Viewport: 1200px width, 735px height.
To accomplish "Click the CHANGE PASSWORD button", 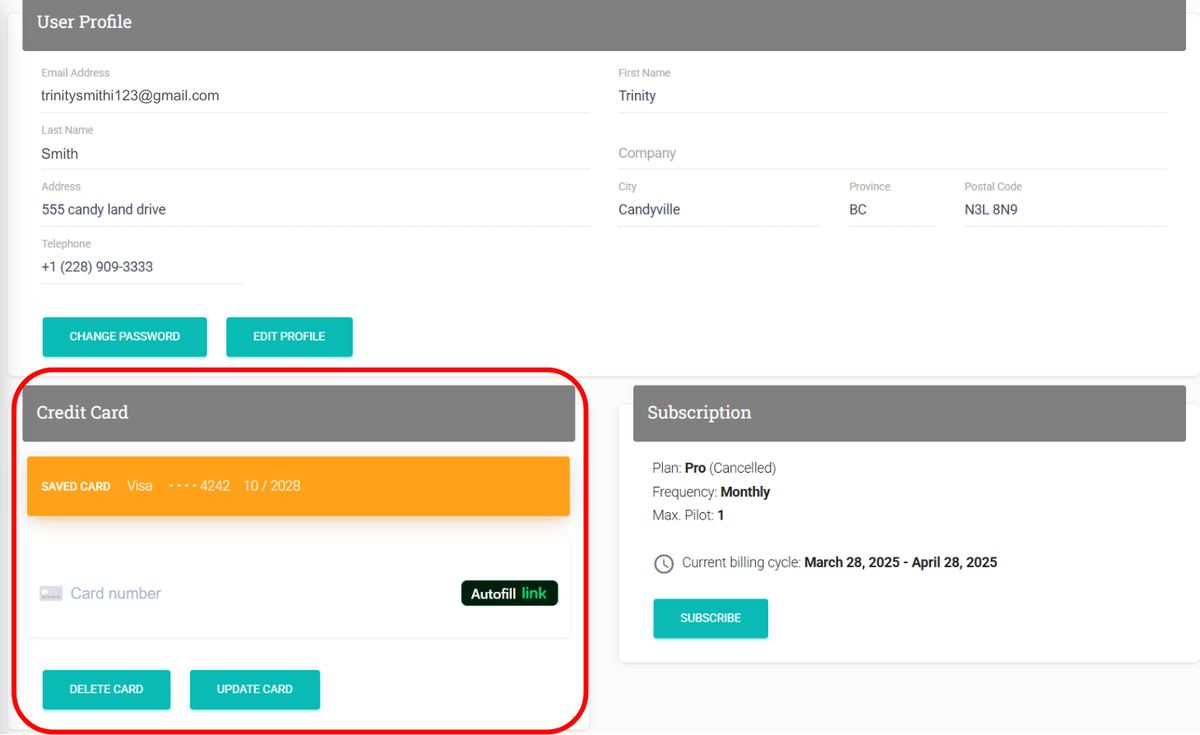I will click(x=124, y=337).
